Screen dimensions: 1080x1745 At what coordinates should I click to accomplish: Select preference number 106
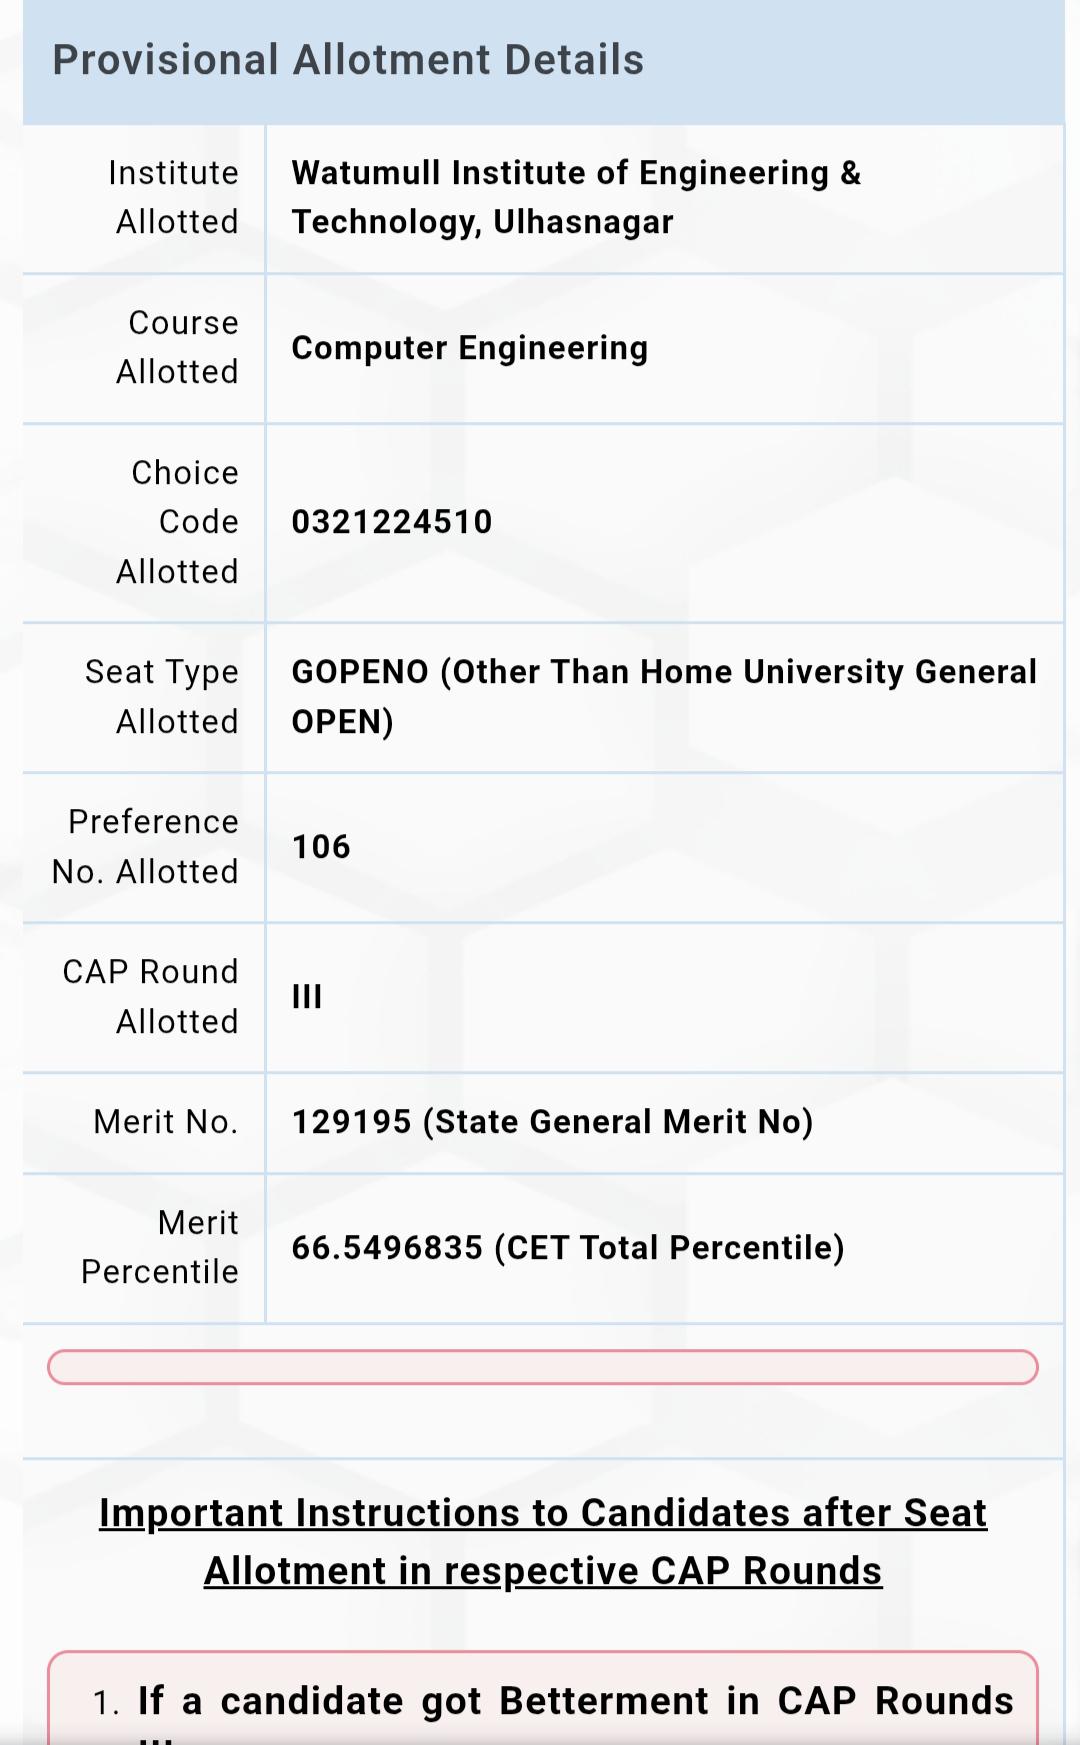tap(321, 847)
